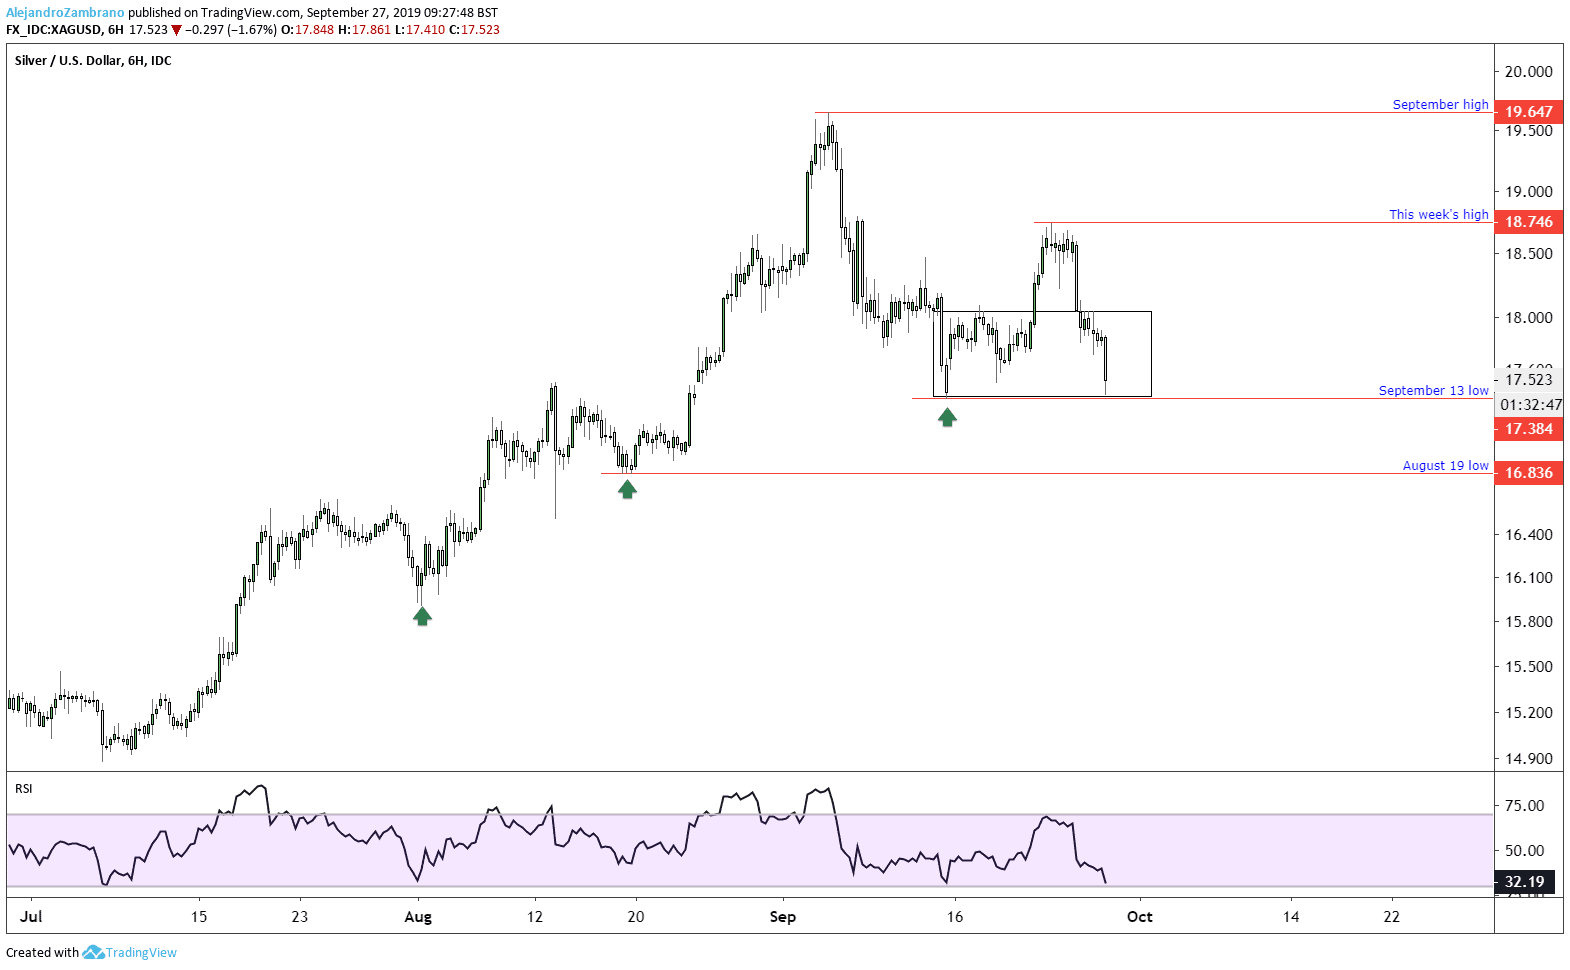Click the 18.000 price axis label
Viewport: 1570px width, 970px height.
point(1529,318)
